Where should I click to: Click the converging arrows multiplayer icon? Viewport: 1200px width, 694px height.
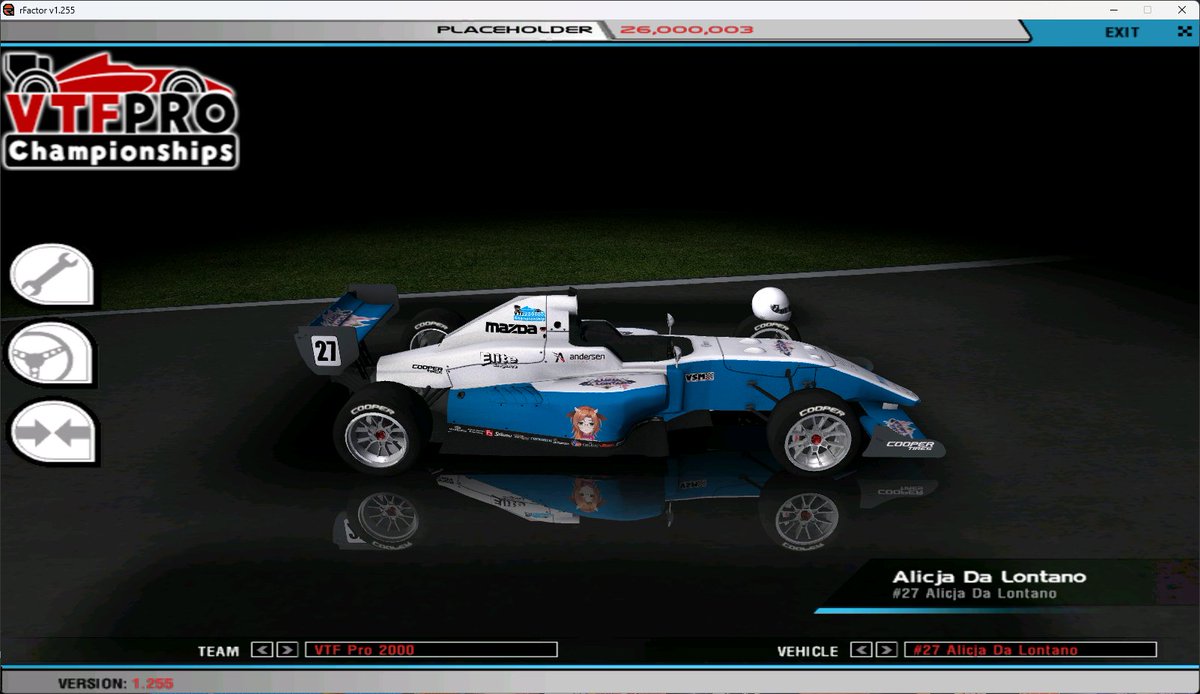(51, 431)
